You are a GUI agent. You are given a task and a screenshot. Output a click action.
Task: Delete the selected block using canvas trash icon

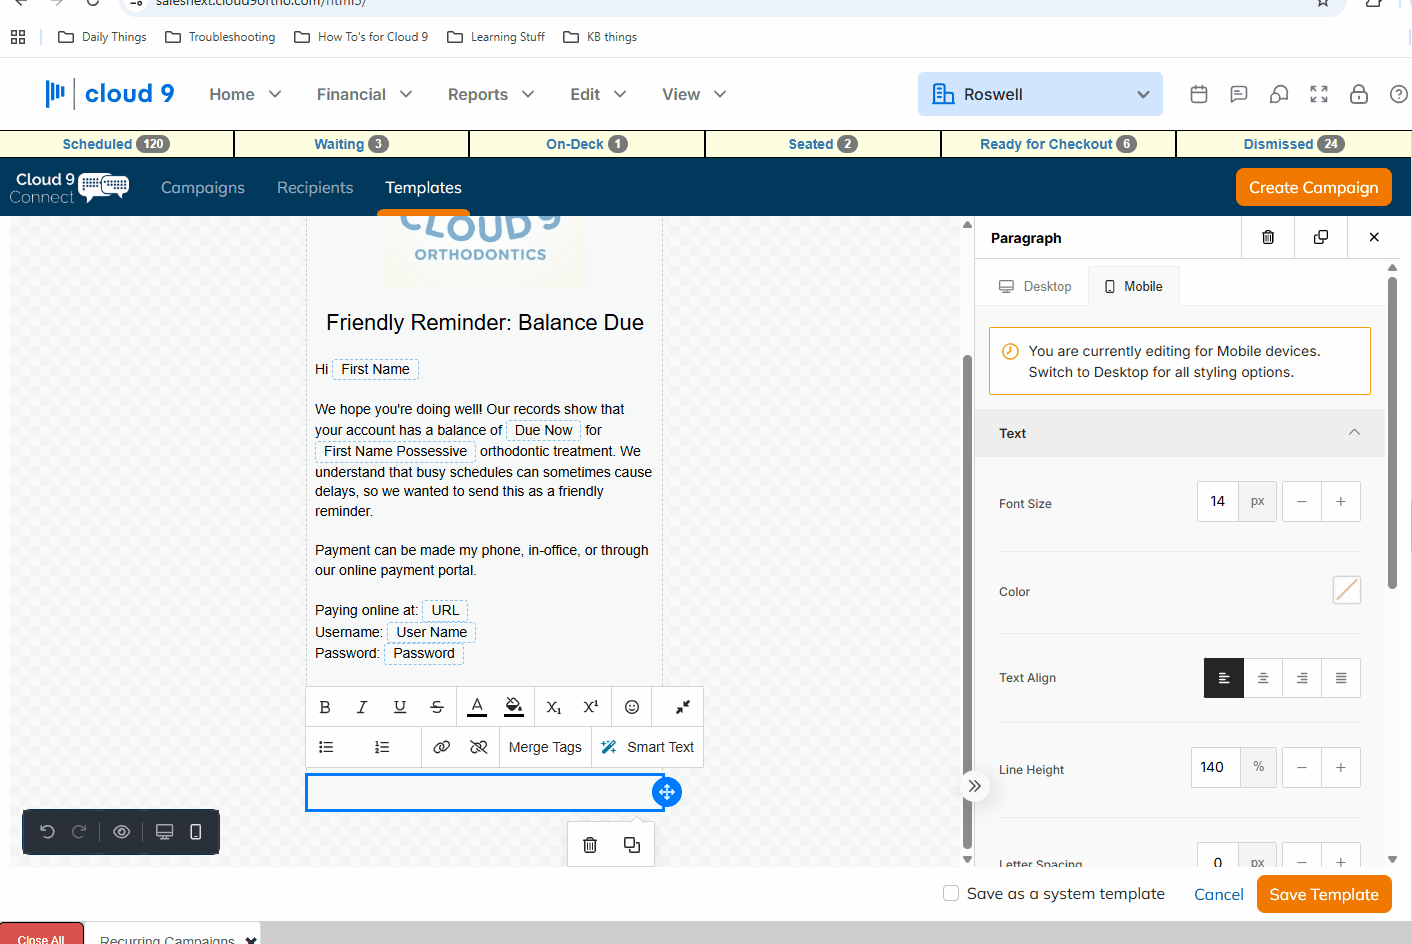[590, 845]
